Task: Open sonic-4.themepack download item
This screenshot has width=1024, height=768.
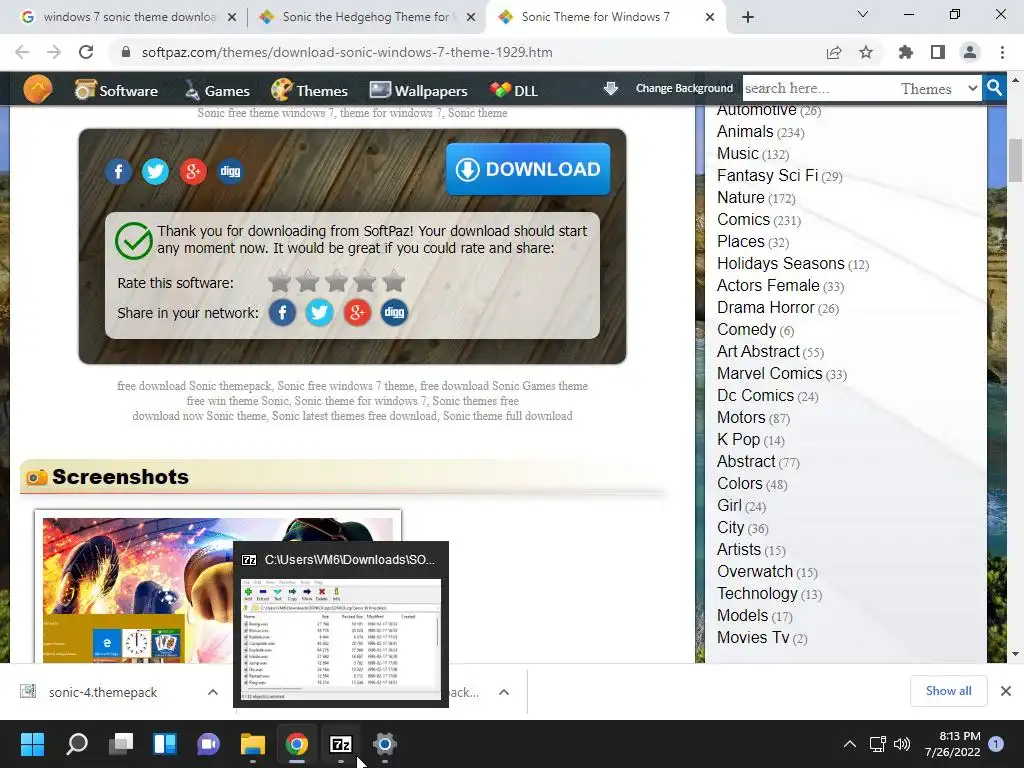Action: 103,692
